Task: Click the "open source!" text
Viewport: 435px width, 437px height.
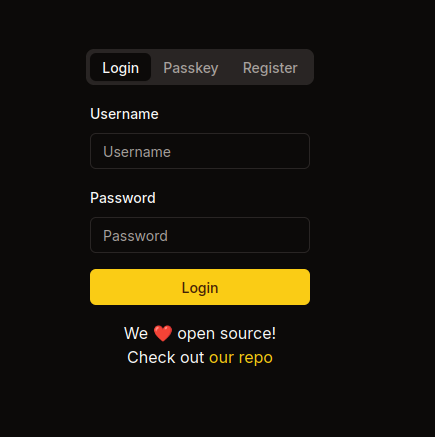Action: 227,334
